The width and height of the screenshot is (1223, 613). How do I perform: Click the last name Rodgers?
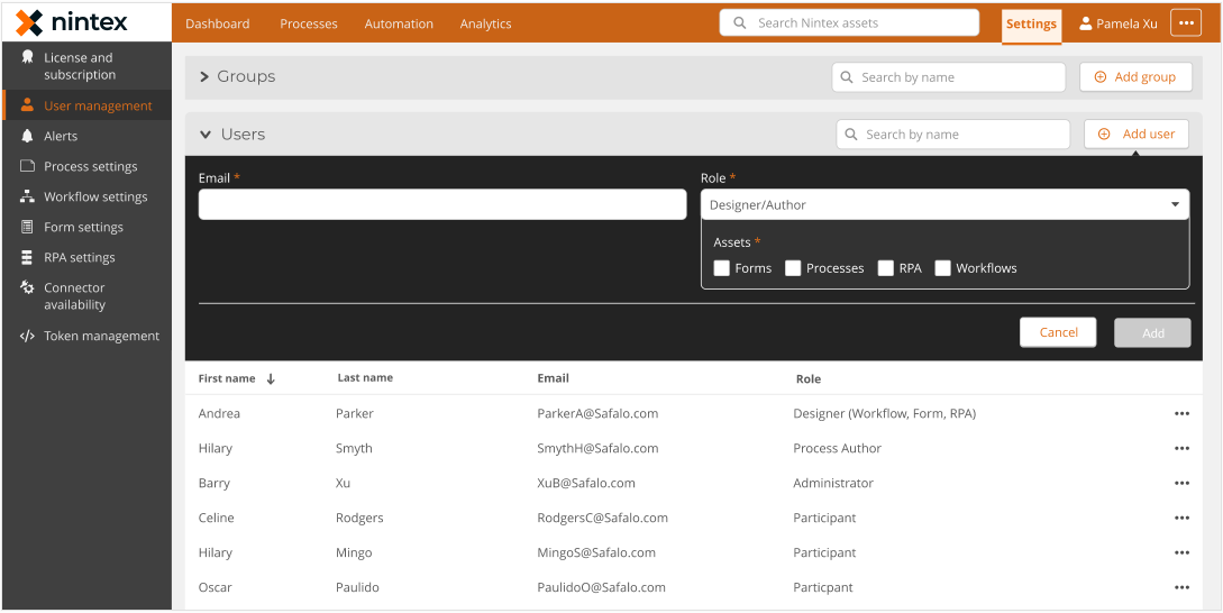click(x=360, y=518)
